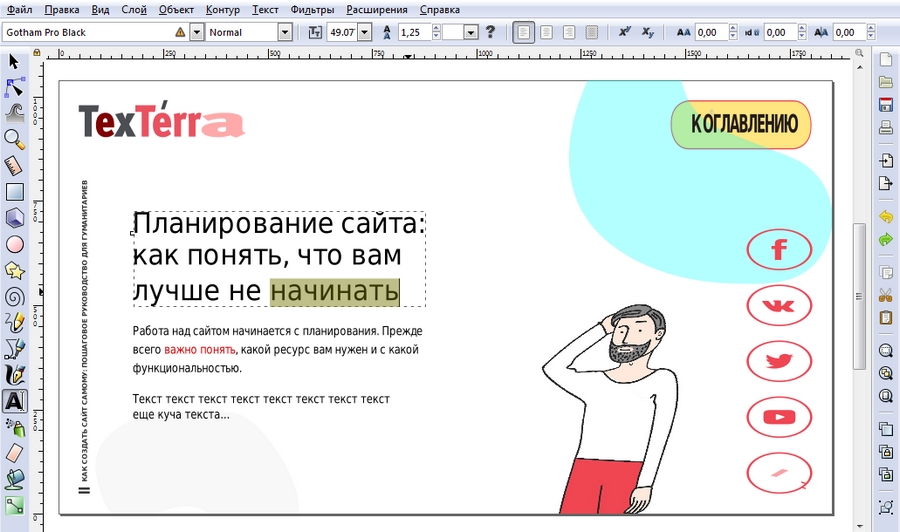Expand the Normal font style dropdown
900x532 pixels.
tap(285, 32)
